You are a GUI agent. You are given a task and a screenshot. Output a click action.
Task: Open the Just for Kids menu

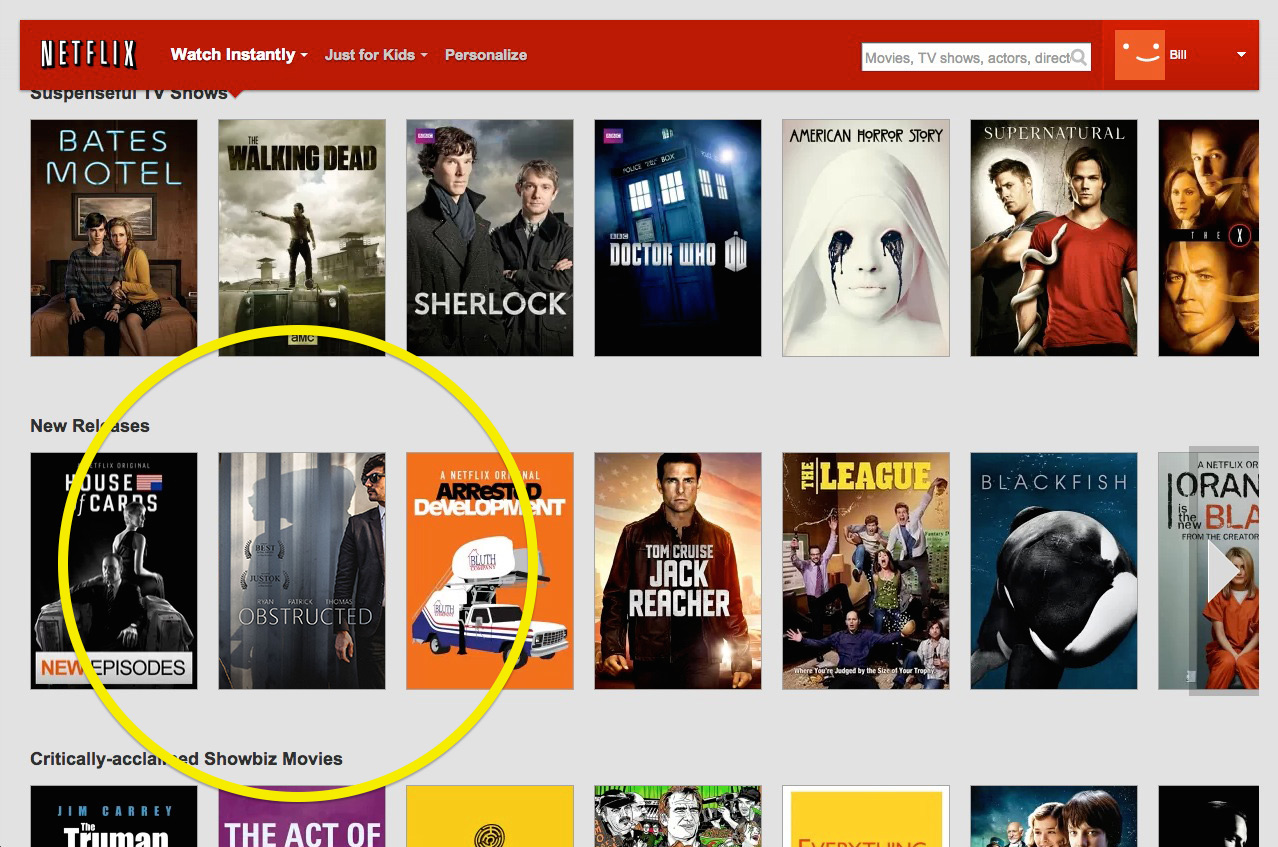376,55
